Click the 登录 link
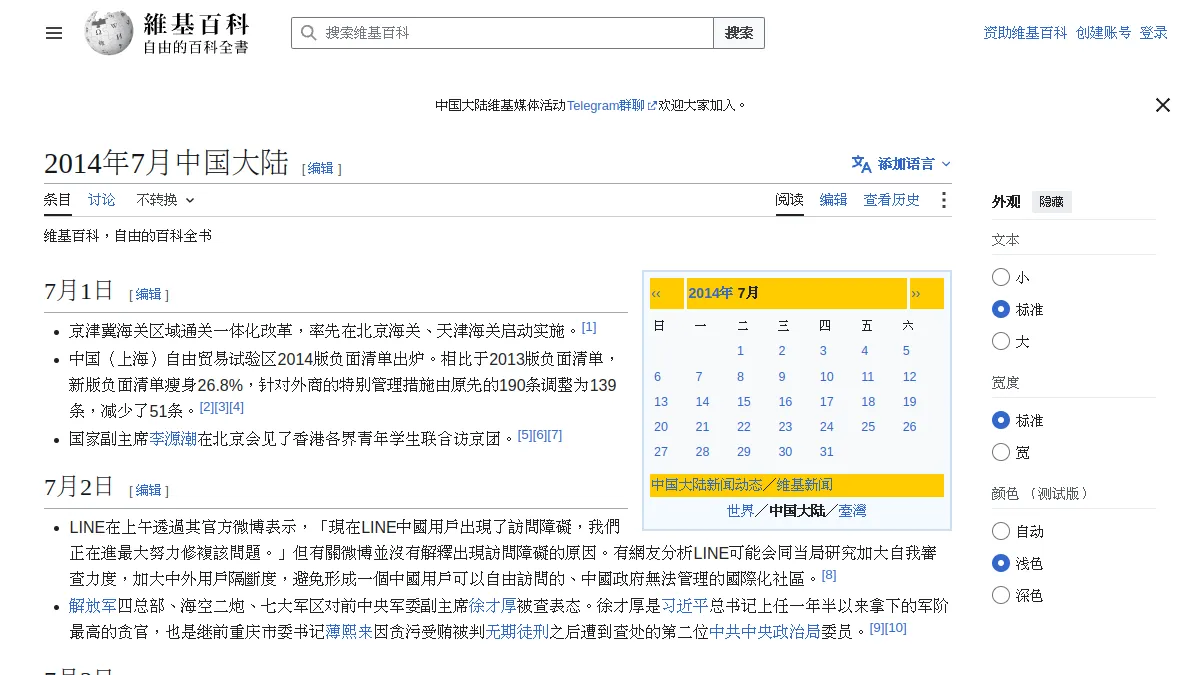The width and height of the screenshot is (1200, 675). [x=1154, y=33]
